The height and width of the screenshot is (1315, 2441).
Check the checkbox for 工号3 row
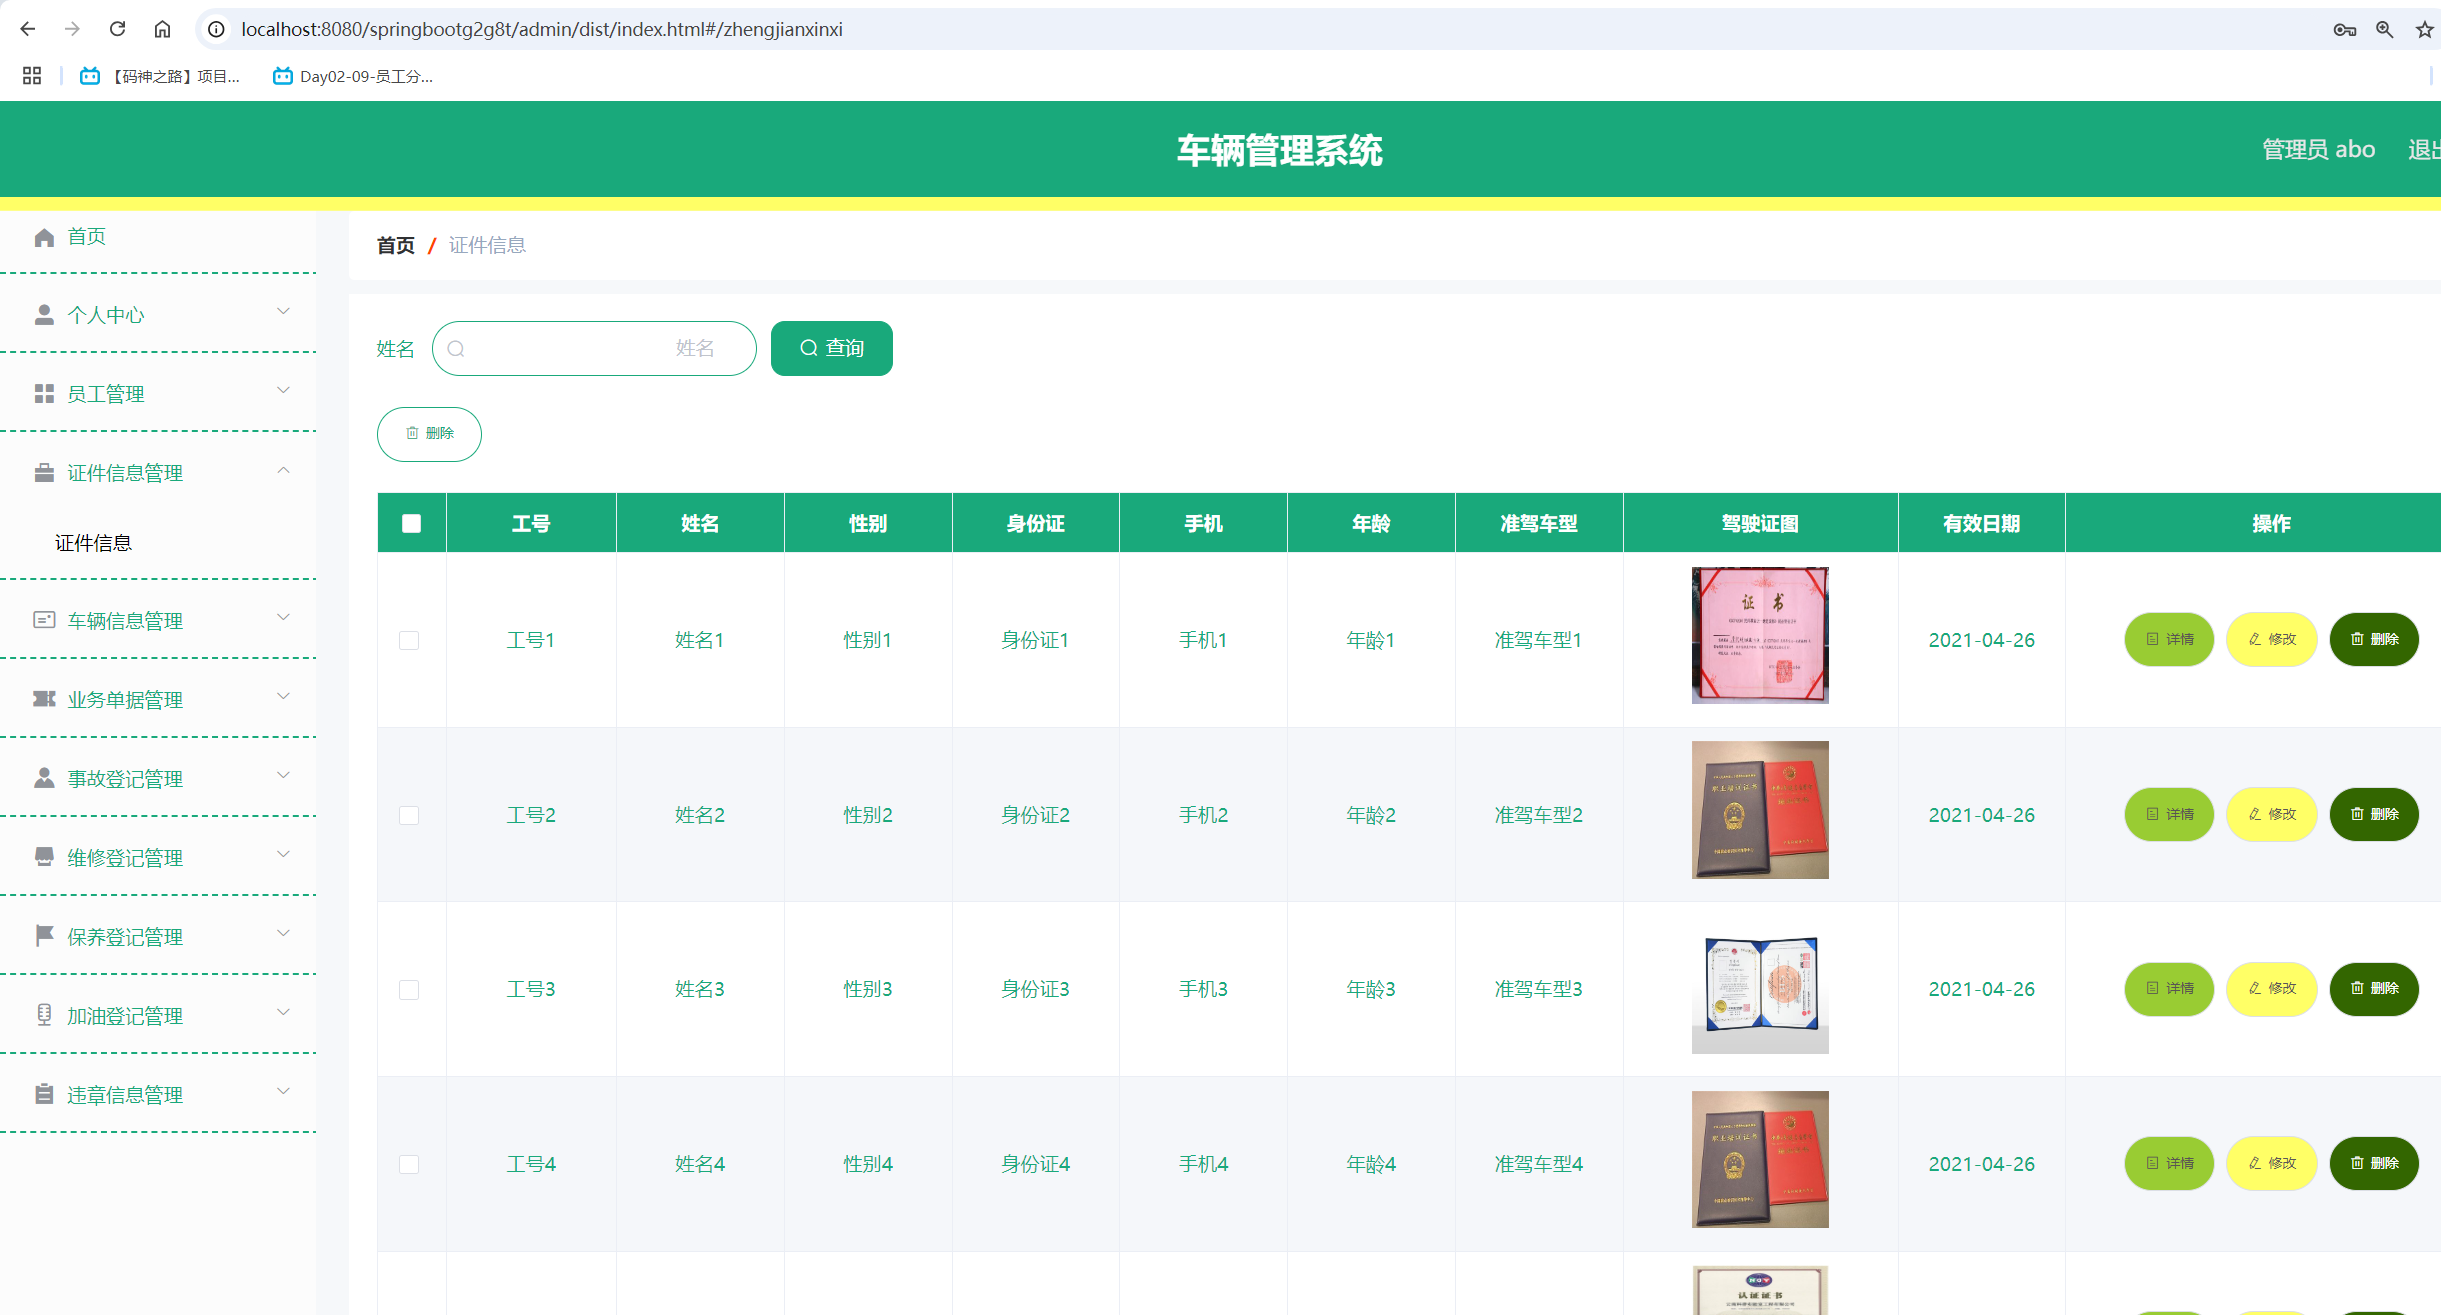point(410,989)
